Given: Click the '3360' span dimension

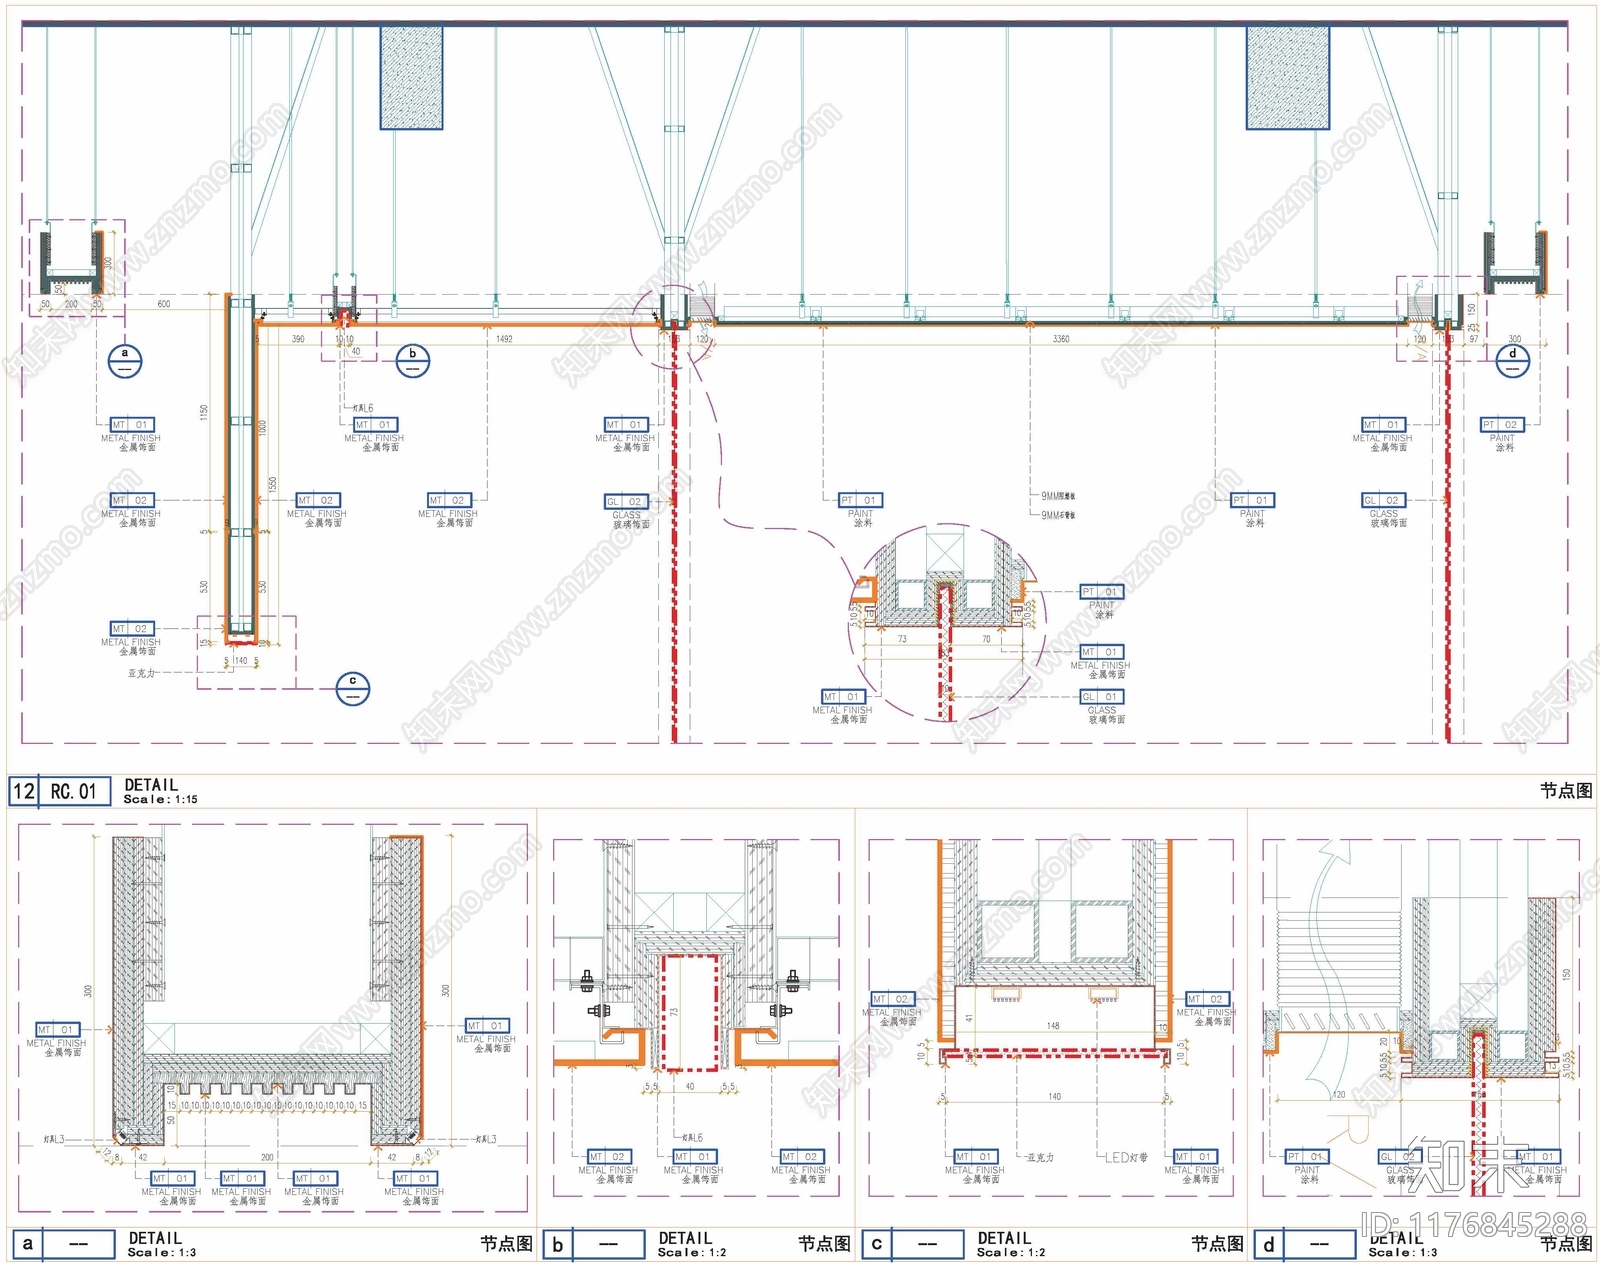Looking at the screenshot, I should 1061,339.
